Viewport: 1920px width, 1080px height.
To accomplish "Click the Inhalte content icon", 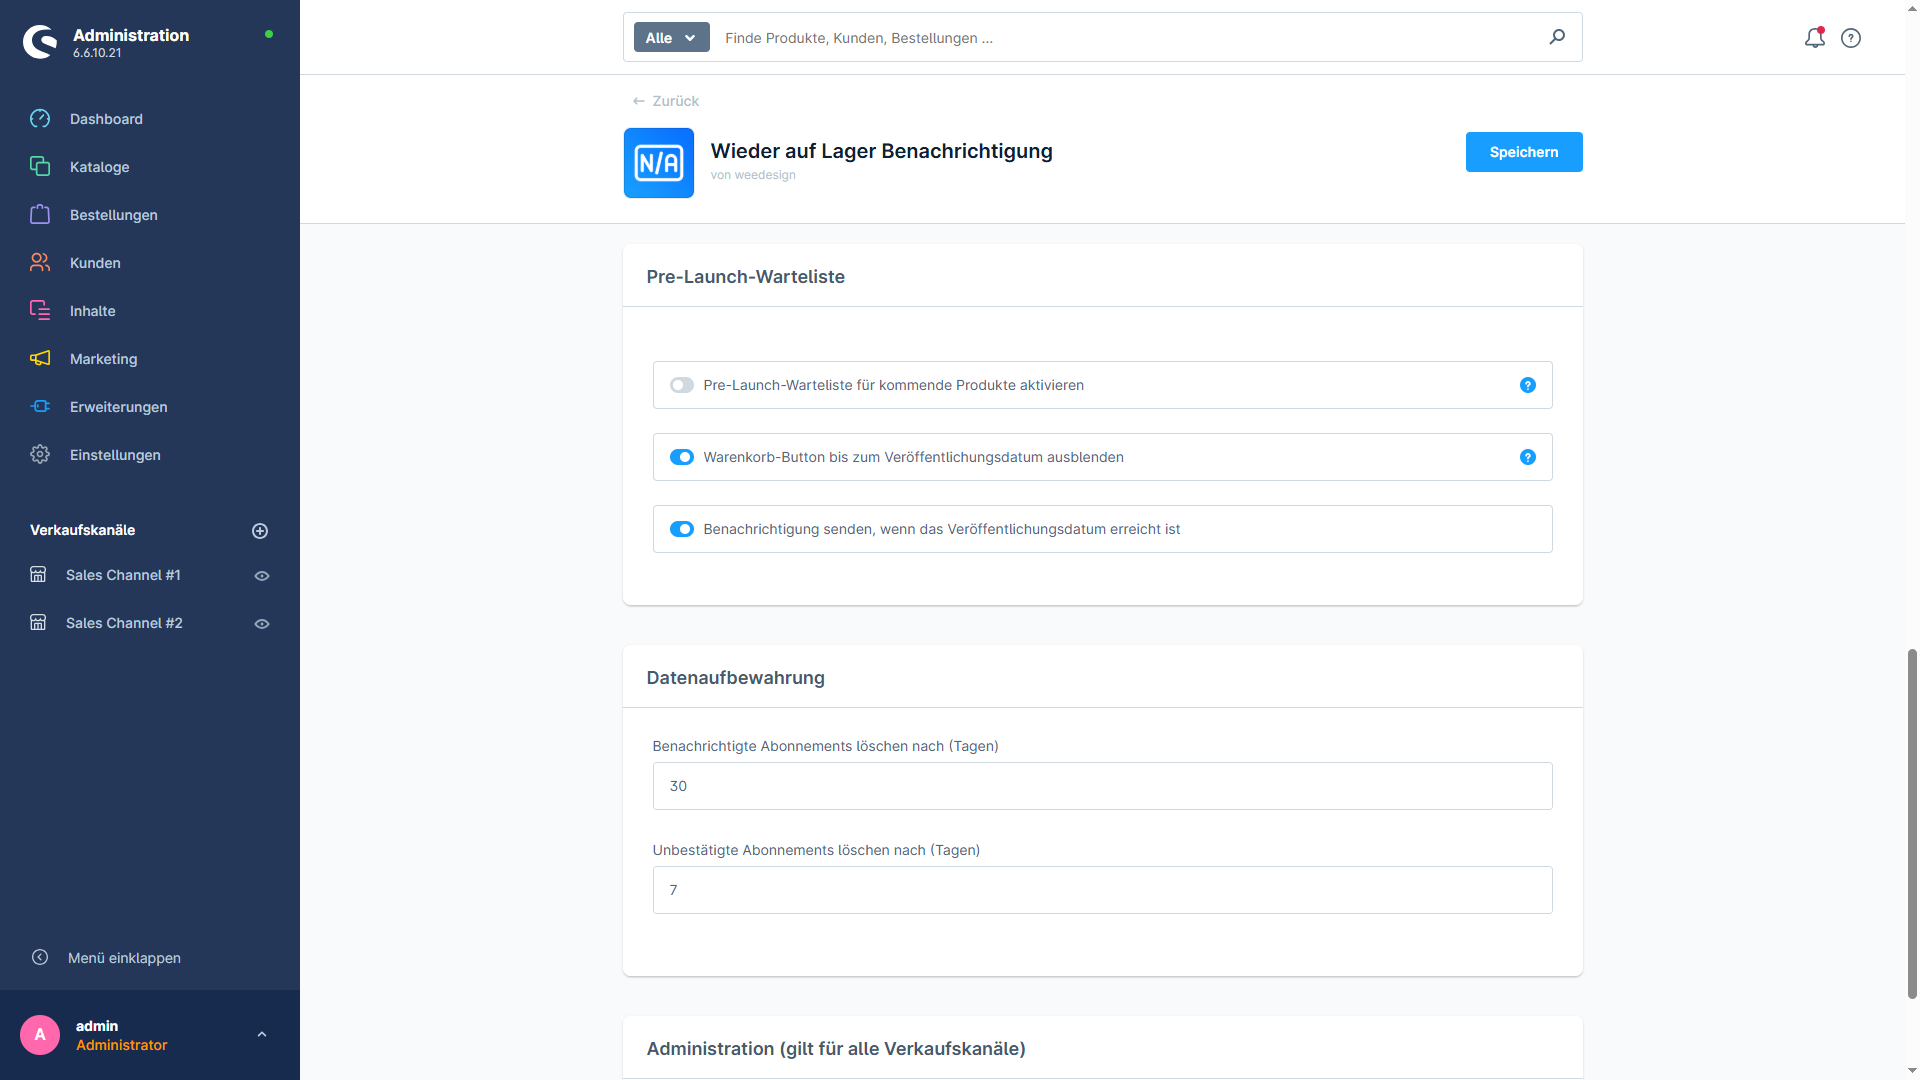I will (x=40, y=311).
